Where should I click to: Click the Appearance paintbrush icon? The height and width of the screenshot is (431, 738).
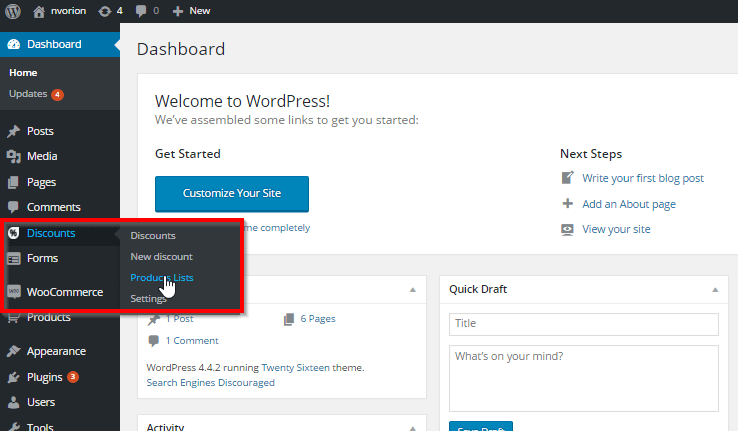pos(14,351)
